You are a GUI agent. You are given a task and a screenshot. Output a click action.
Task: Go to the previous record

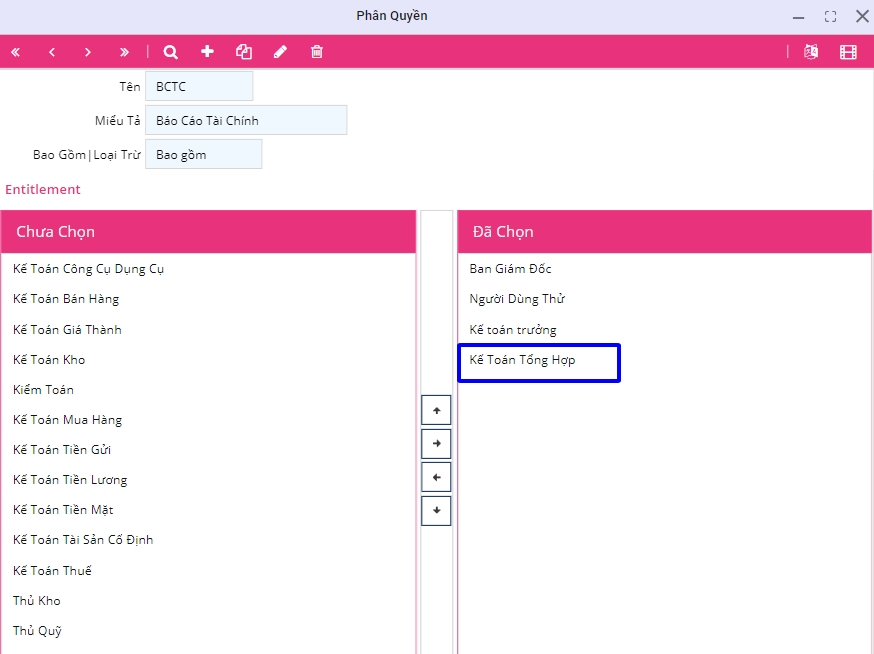[x=52, y=52]
